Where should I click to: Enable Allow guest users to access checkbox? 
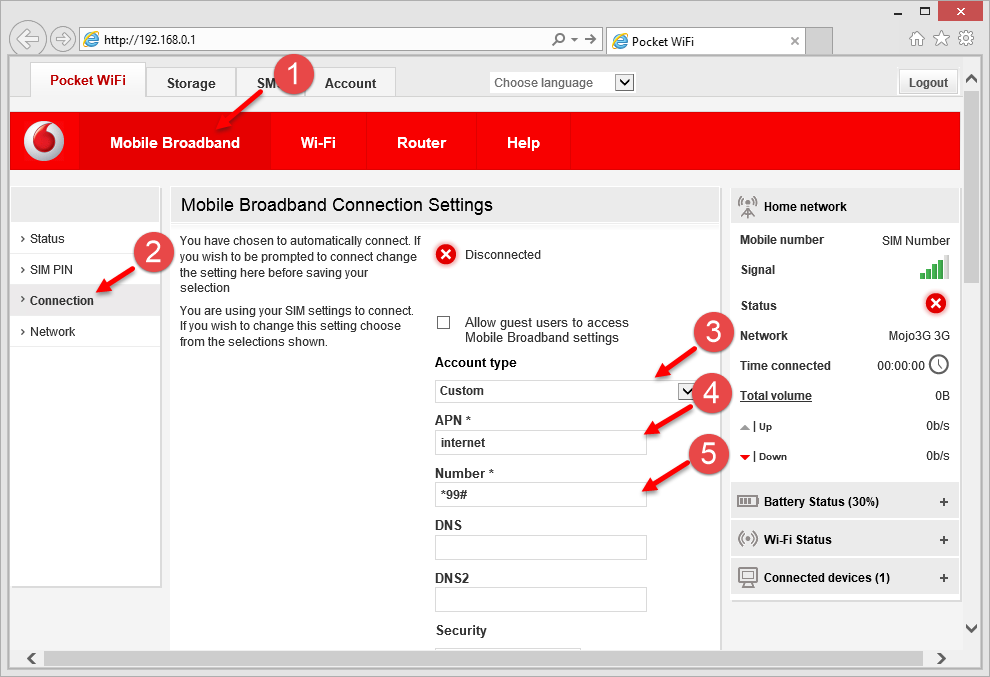[444, 323]
